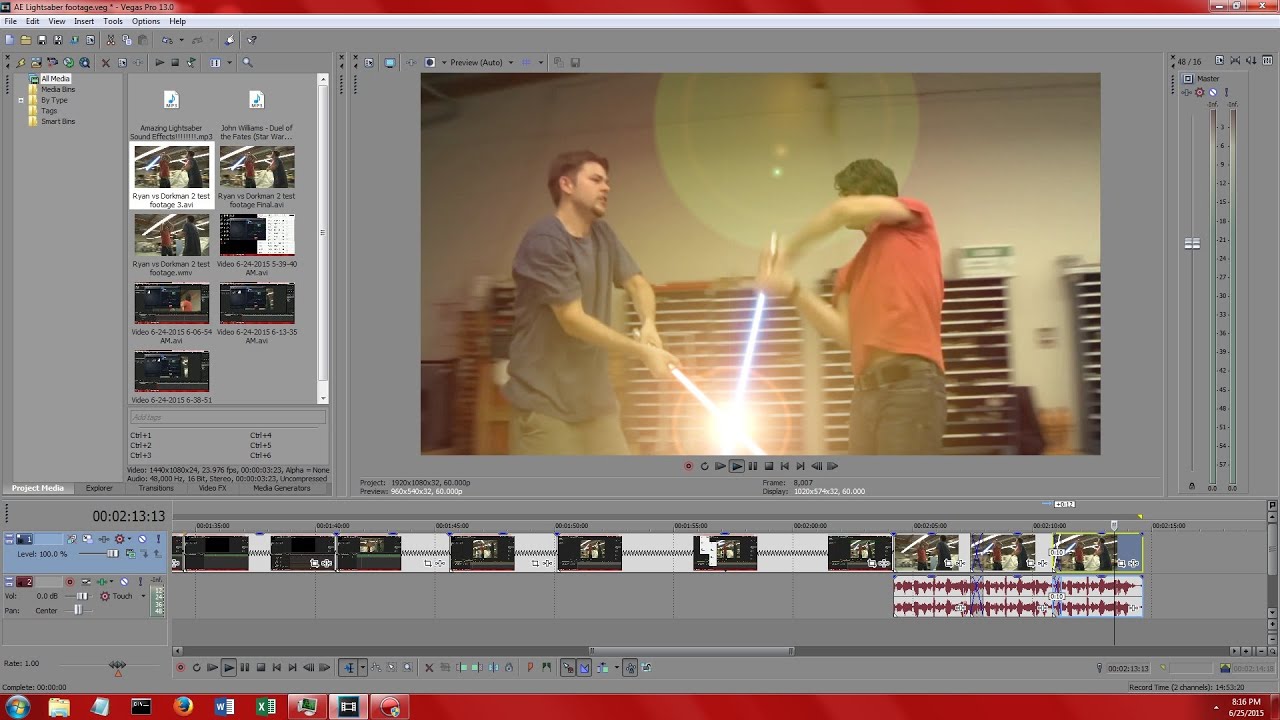Open the Options menu
1280x720 pixels.
146,21
